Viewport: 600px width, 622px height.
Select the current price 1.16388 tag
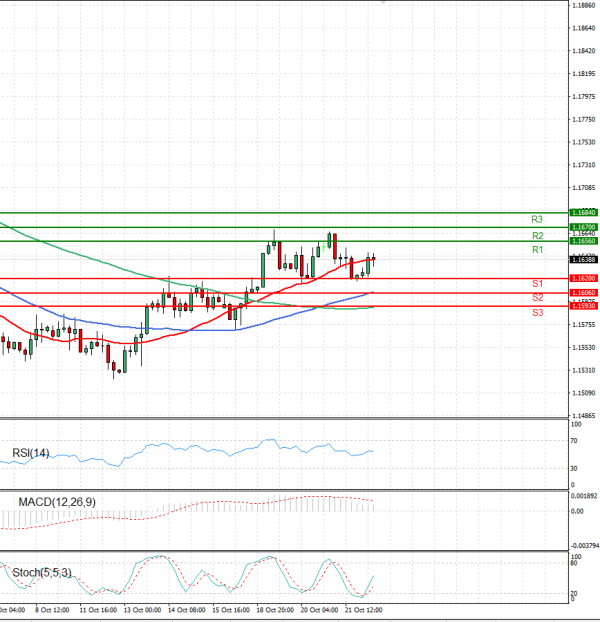tap(584, 259)
